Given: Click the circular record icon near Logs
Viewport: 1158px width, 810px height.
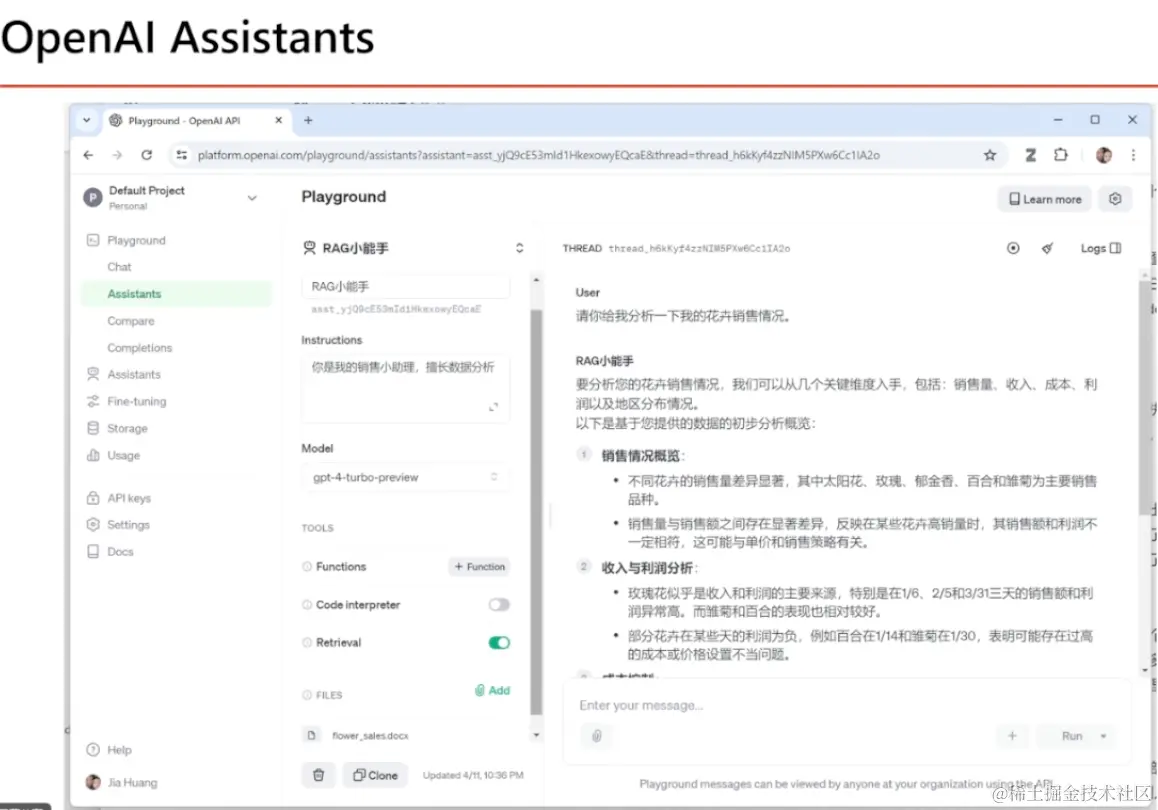Looking at the screenshot, I should [x=1013, y=248].
